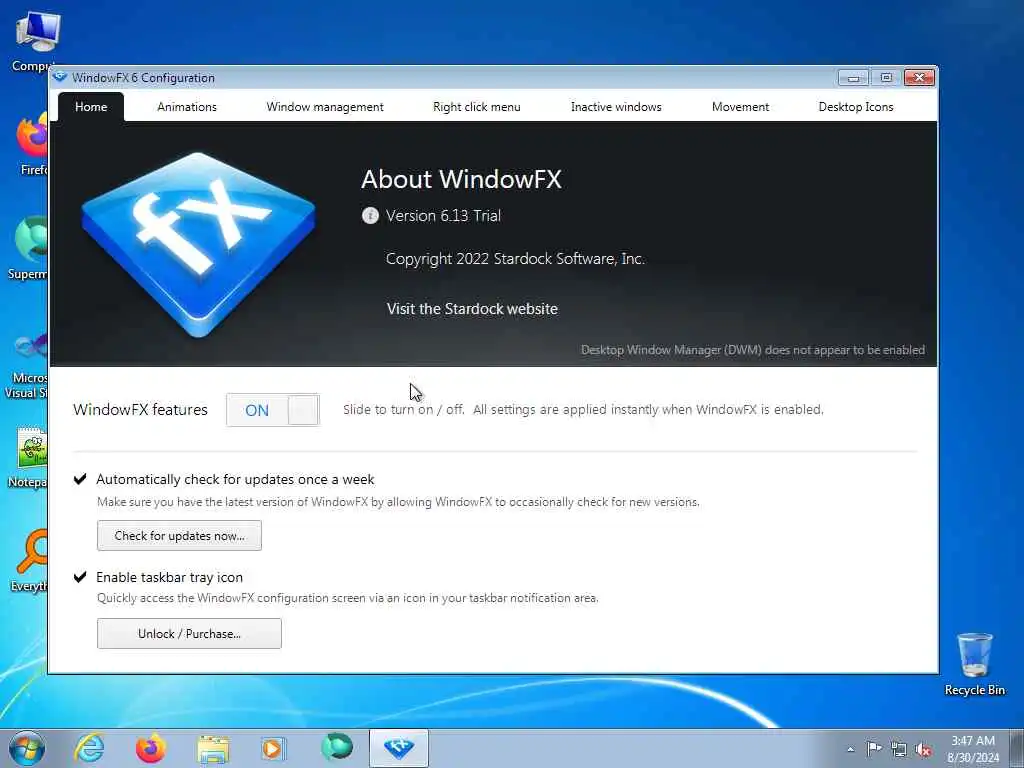The width and height of the screenshot is (1024, 768).
Task: Show hidden tray icons arrow
Action: [850, 750]
